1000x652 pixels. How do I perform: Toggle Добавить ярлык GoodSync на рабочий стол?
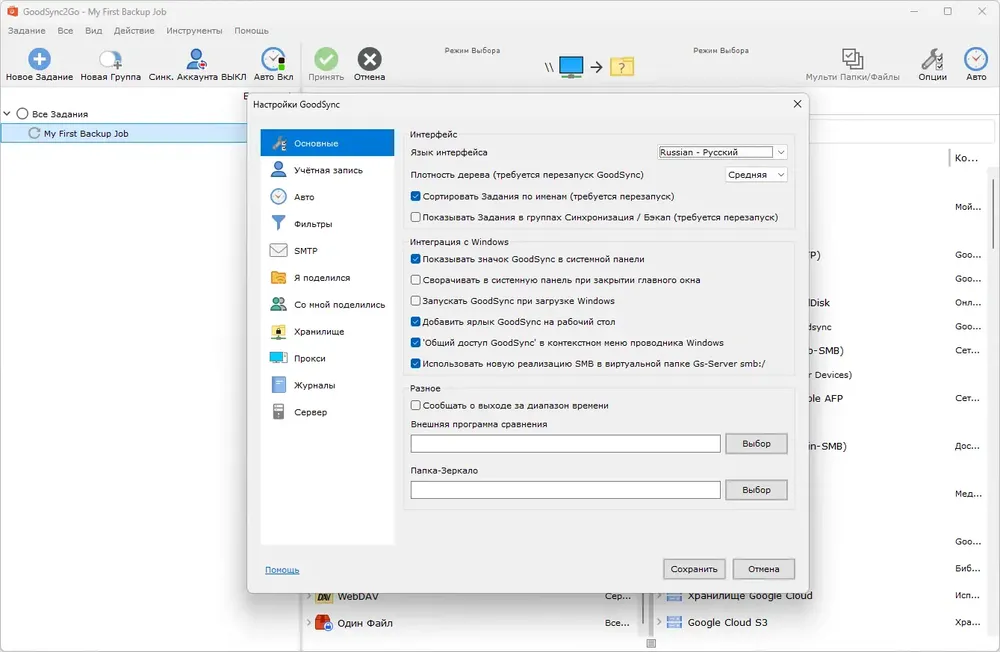click(415, 322)
